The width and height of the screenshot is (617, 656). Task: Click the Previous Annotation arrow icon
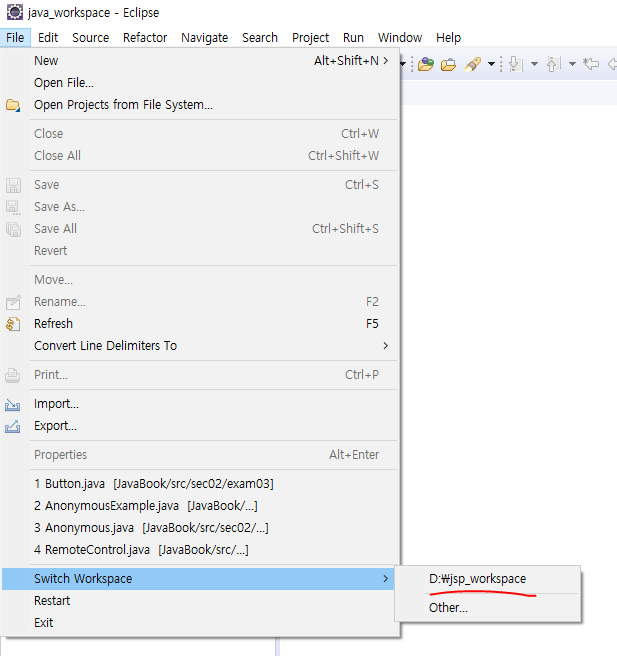pos(554,64)
